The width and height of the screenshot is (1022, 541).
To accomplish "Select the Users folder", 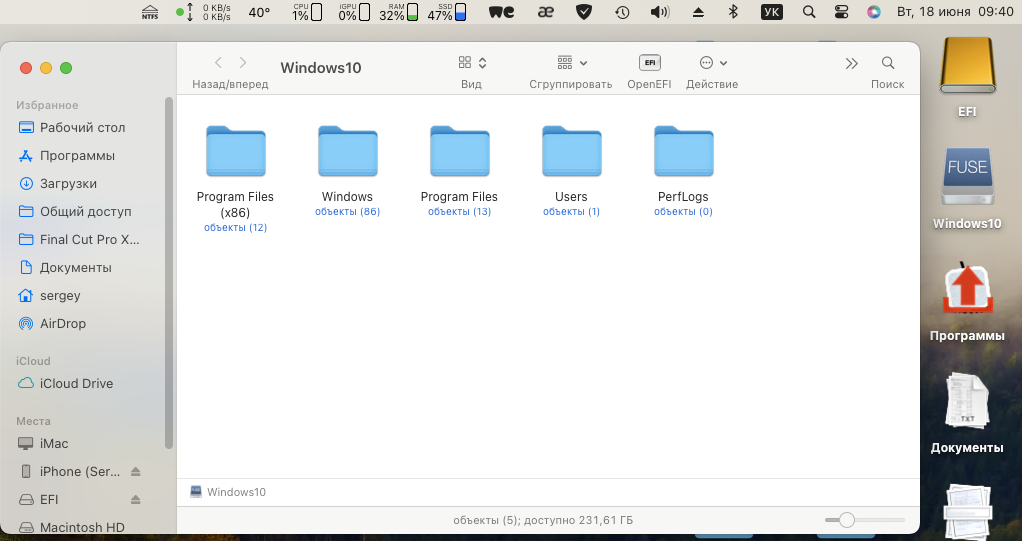I will 572,151.
